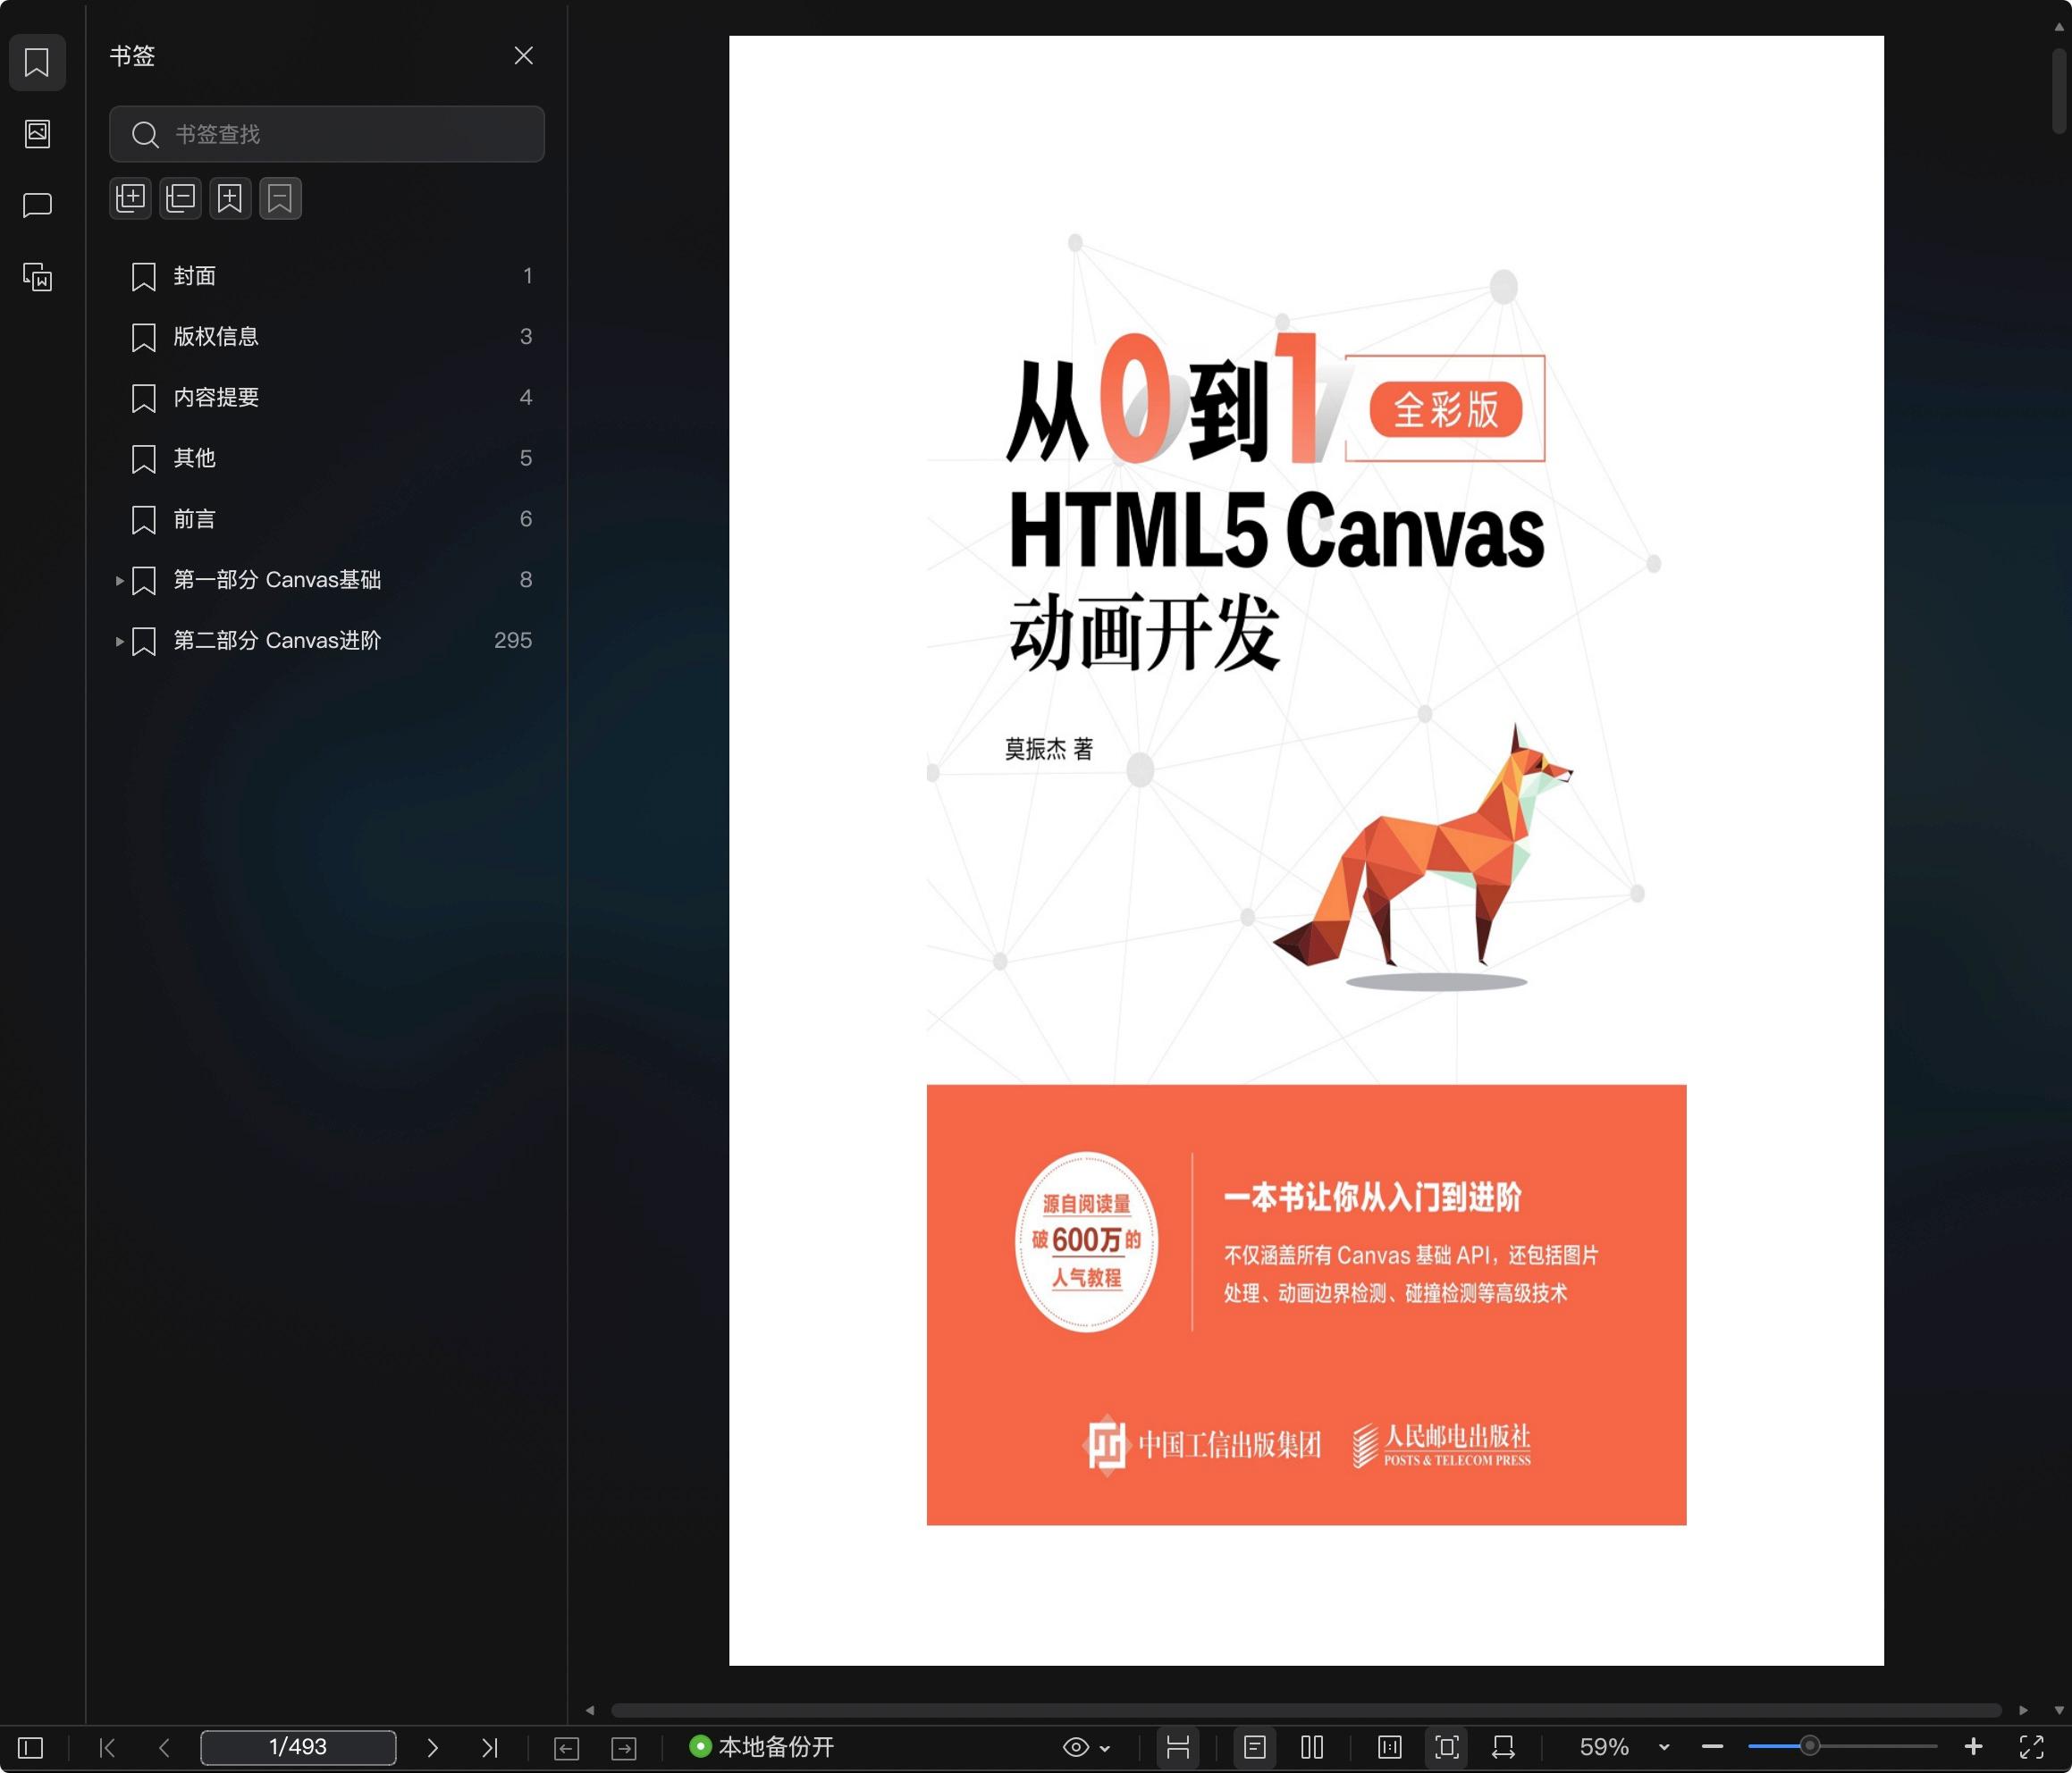Click the bookmark search field
This screenshot has height=1773, width=2072.
click(x=327, y=134)
